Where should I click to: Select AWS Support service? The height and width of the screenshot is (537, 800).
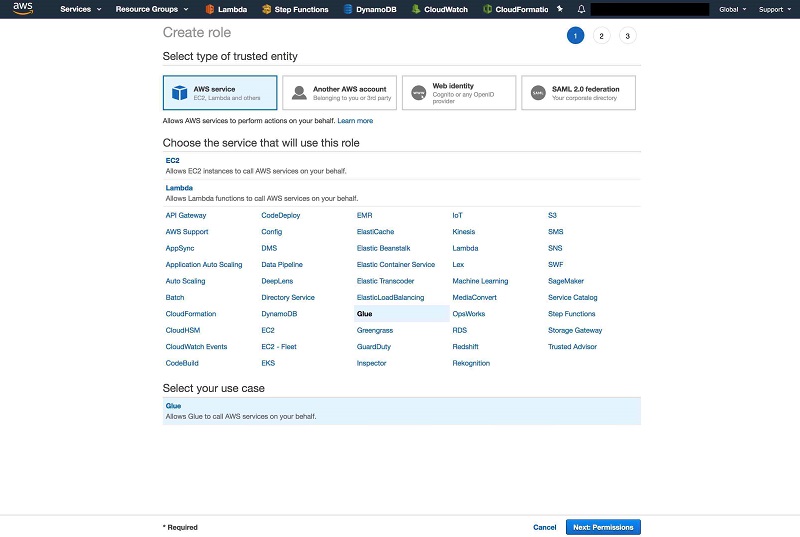[x=187, y=232]
